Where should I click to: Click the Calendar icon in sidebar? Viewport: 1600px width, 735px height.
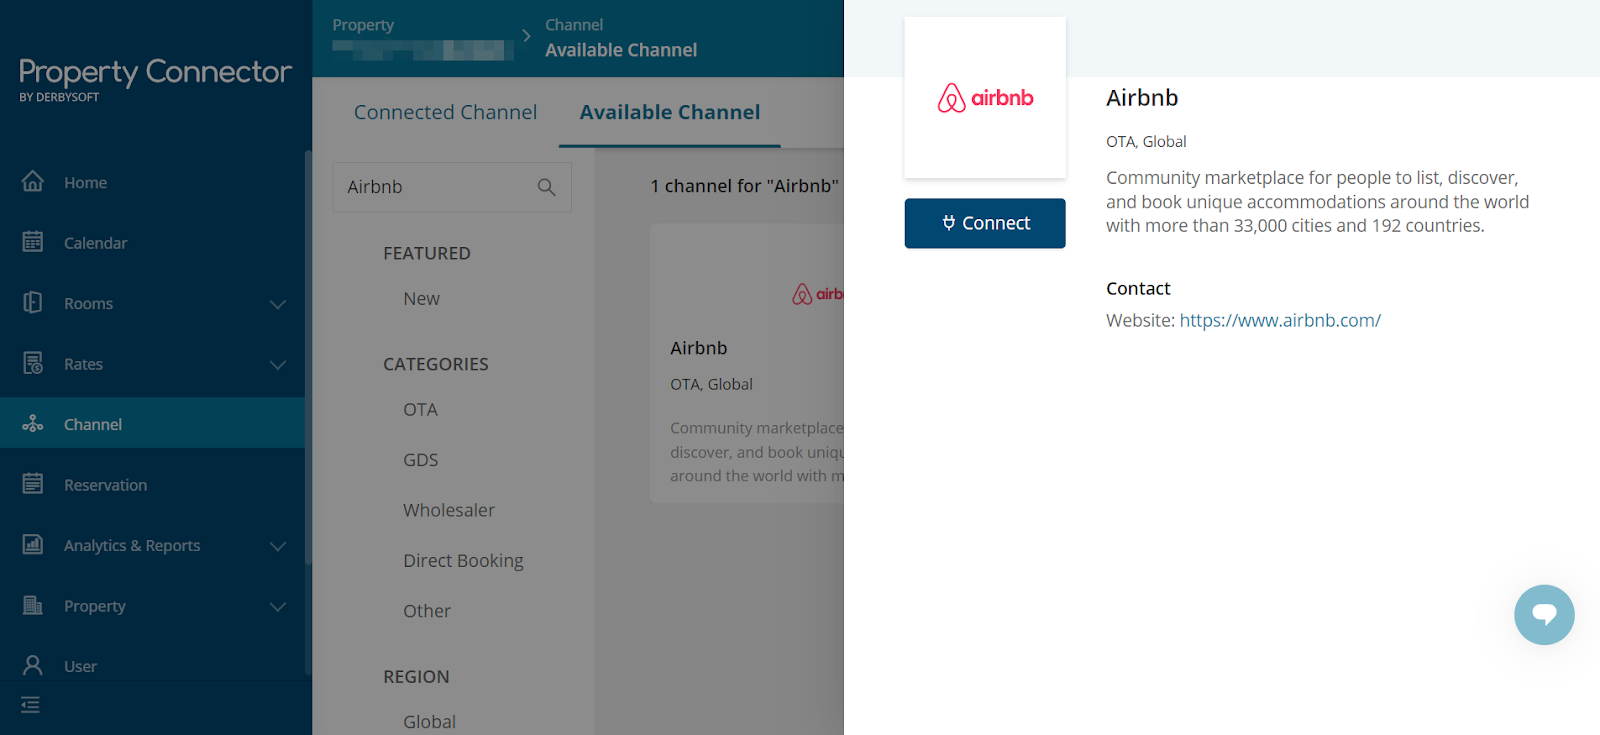click(33, 241)
